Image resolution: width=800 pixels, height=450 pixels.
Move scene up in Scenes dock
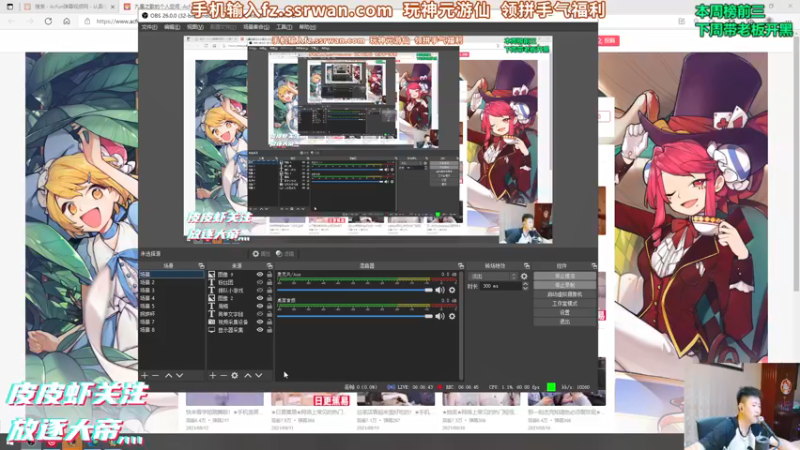click(168, 376)
